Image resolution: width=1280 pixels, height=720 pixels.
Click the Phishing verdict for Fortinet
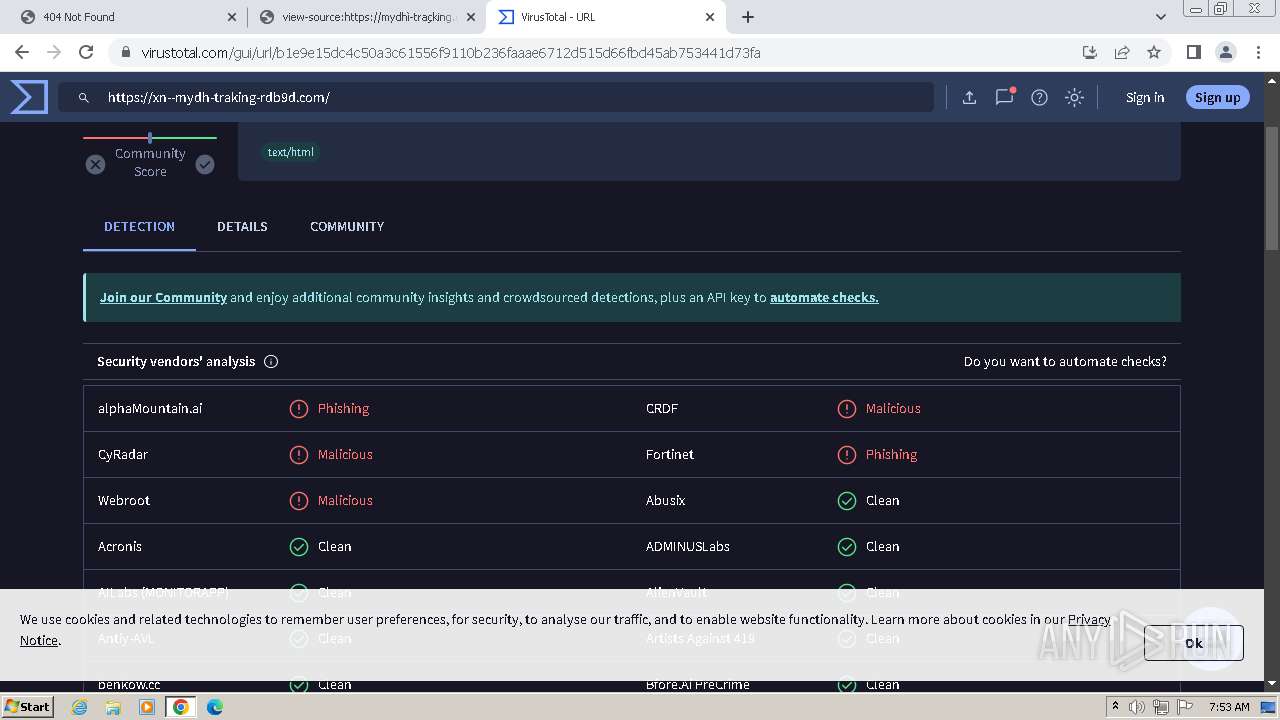point(891,454)
